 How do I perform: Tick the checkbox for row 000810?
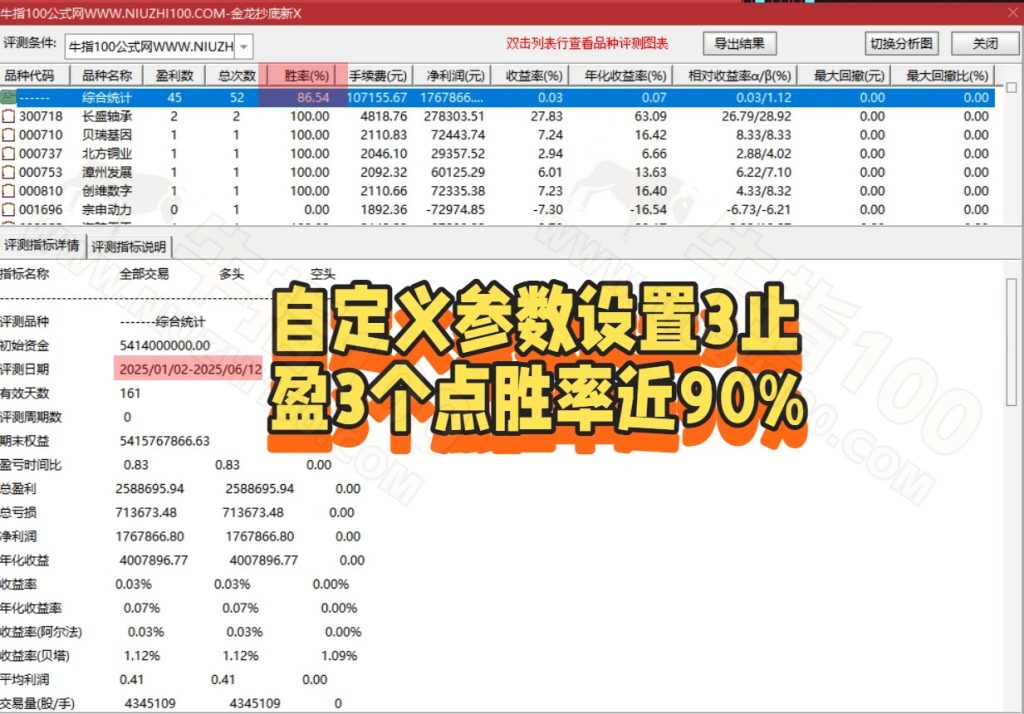tap(8, 191)
